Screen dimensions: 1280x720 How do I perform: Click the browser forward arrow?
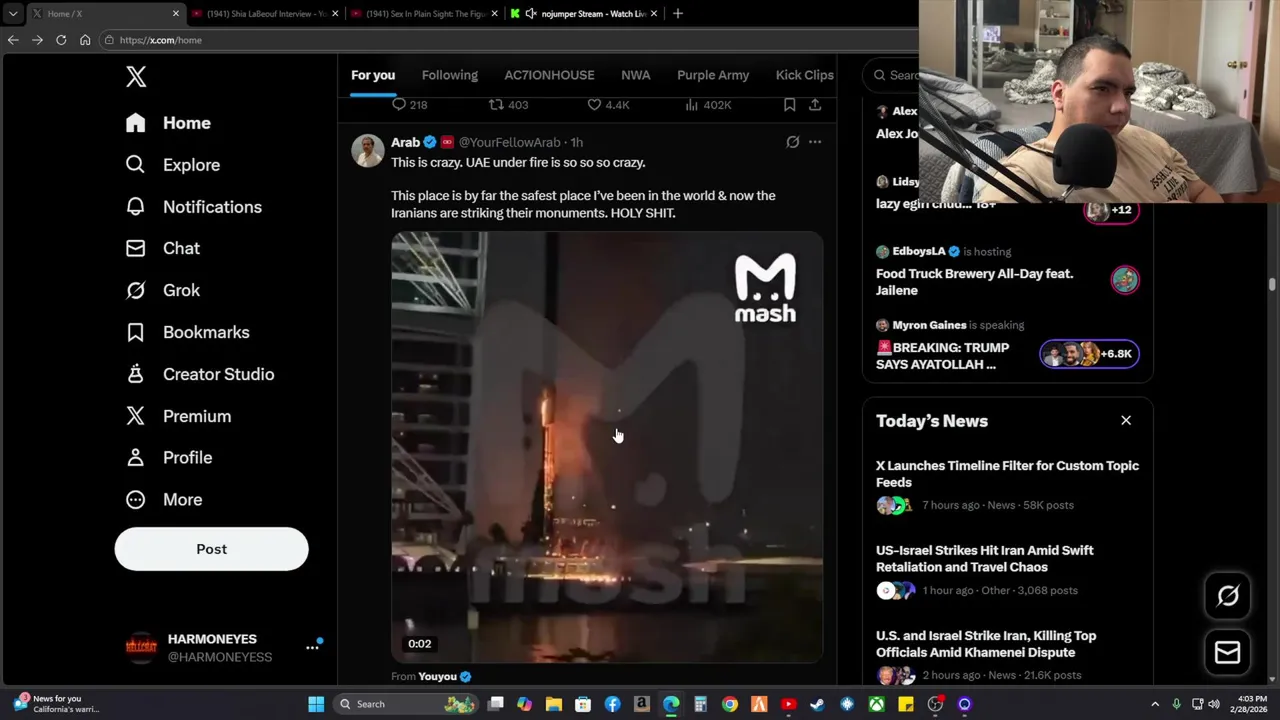(x=37, y=40)
